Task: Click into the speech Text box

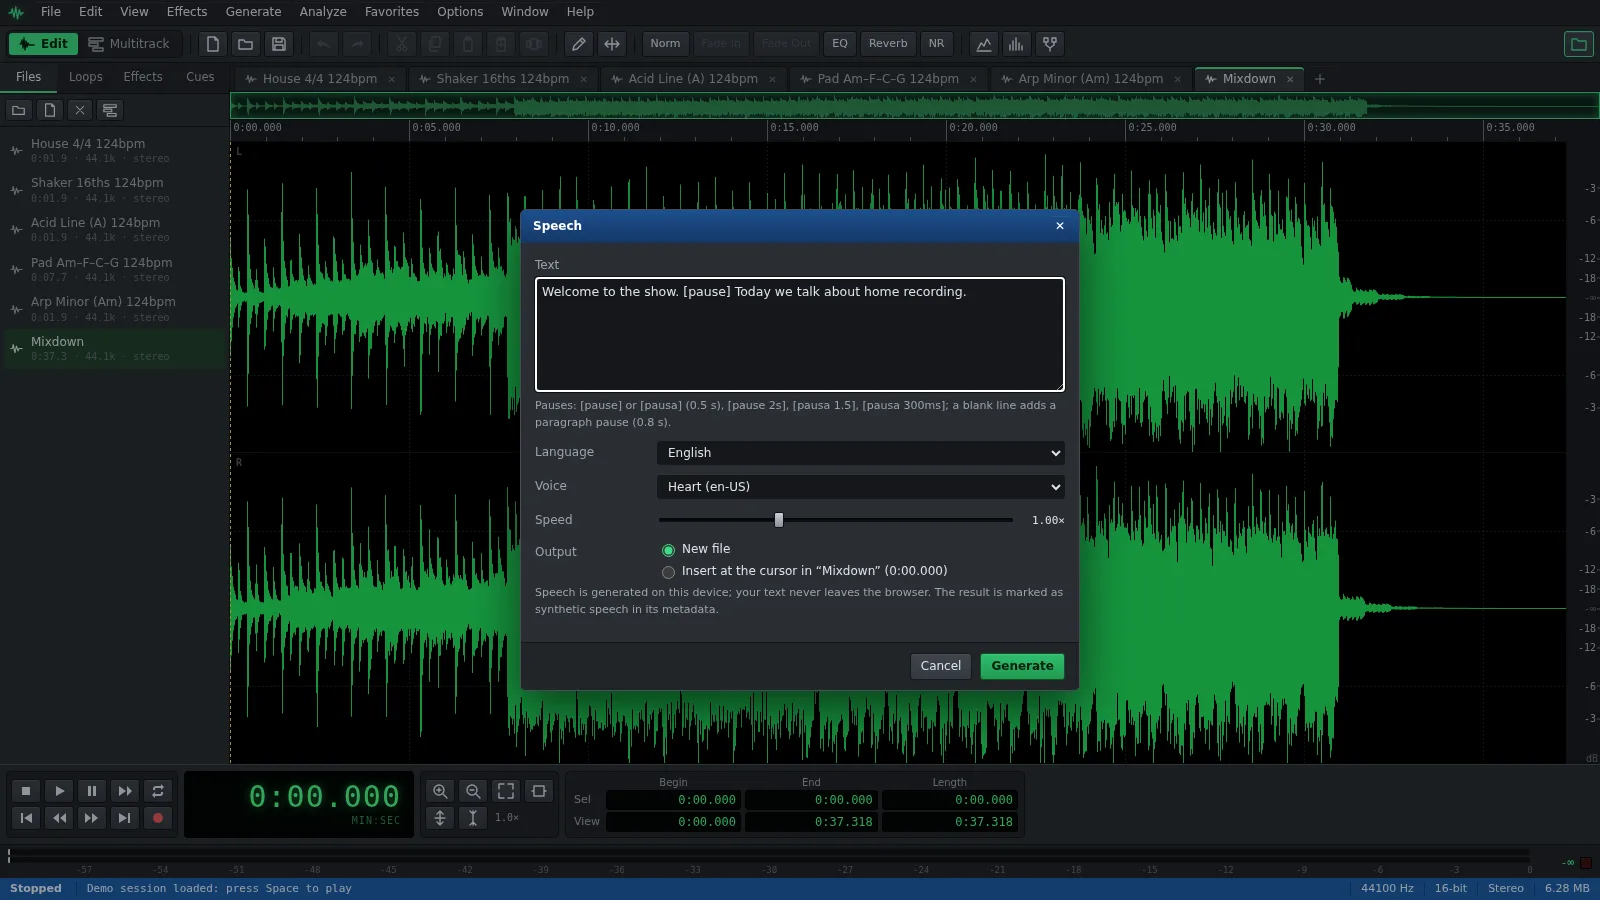Action: [x=800, y=334]
